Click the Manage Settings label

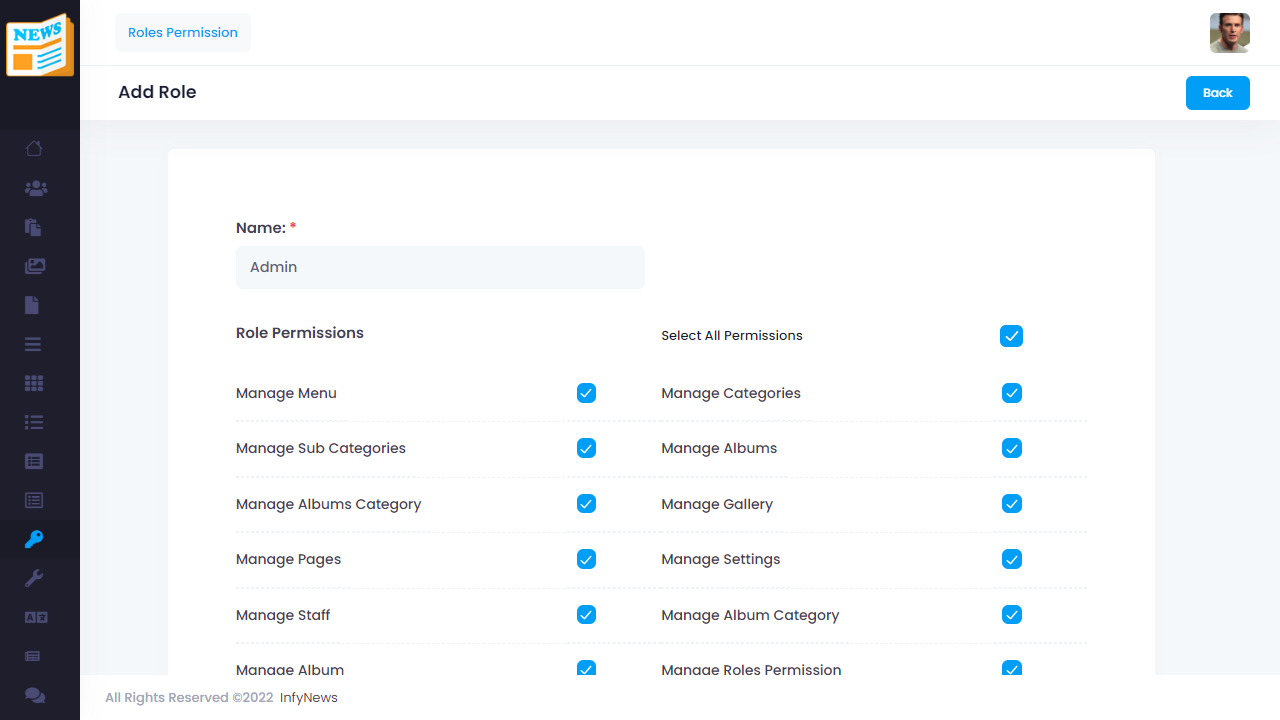[720, 559]
